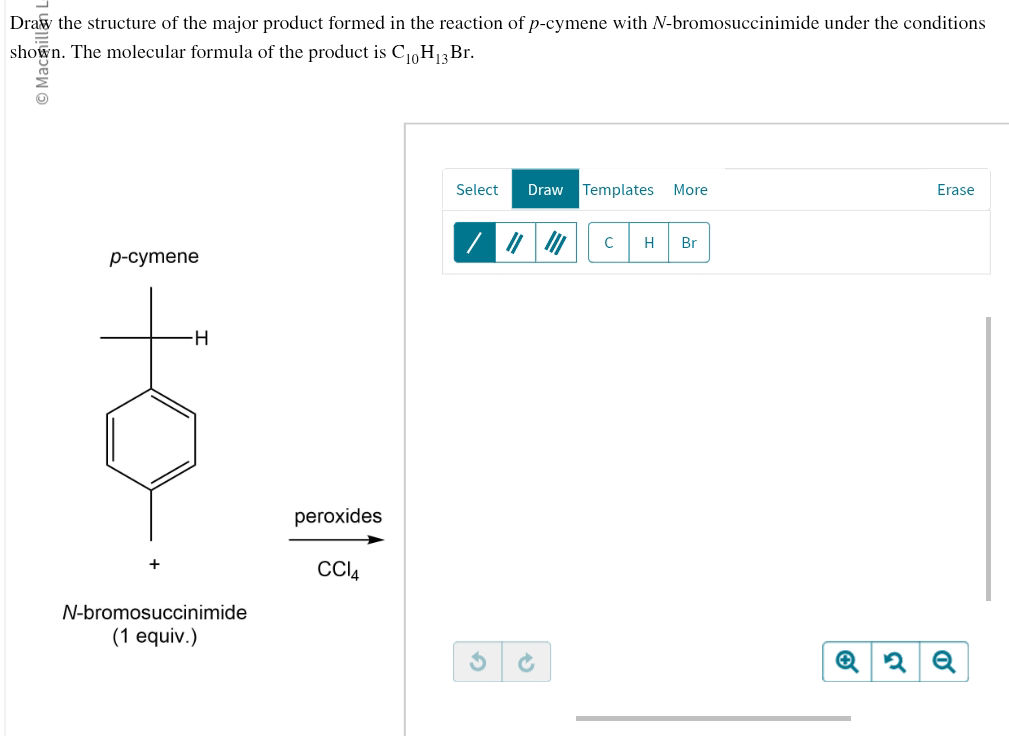Click the zoom in magnifier icon
This screenshot has width=1009, height=736.
846,661
